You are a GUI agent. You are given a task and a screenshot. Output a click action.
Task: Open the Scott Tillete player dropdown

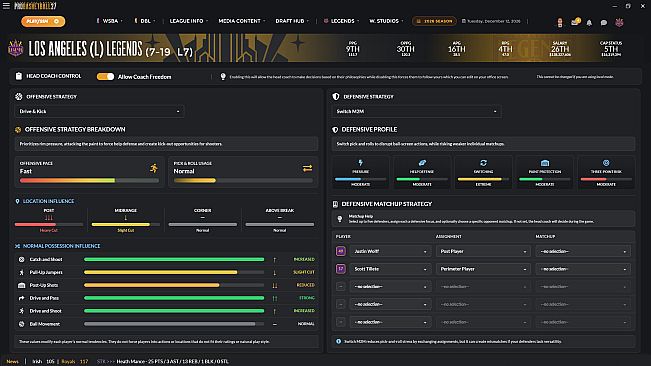[x=390, y=269]
